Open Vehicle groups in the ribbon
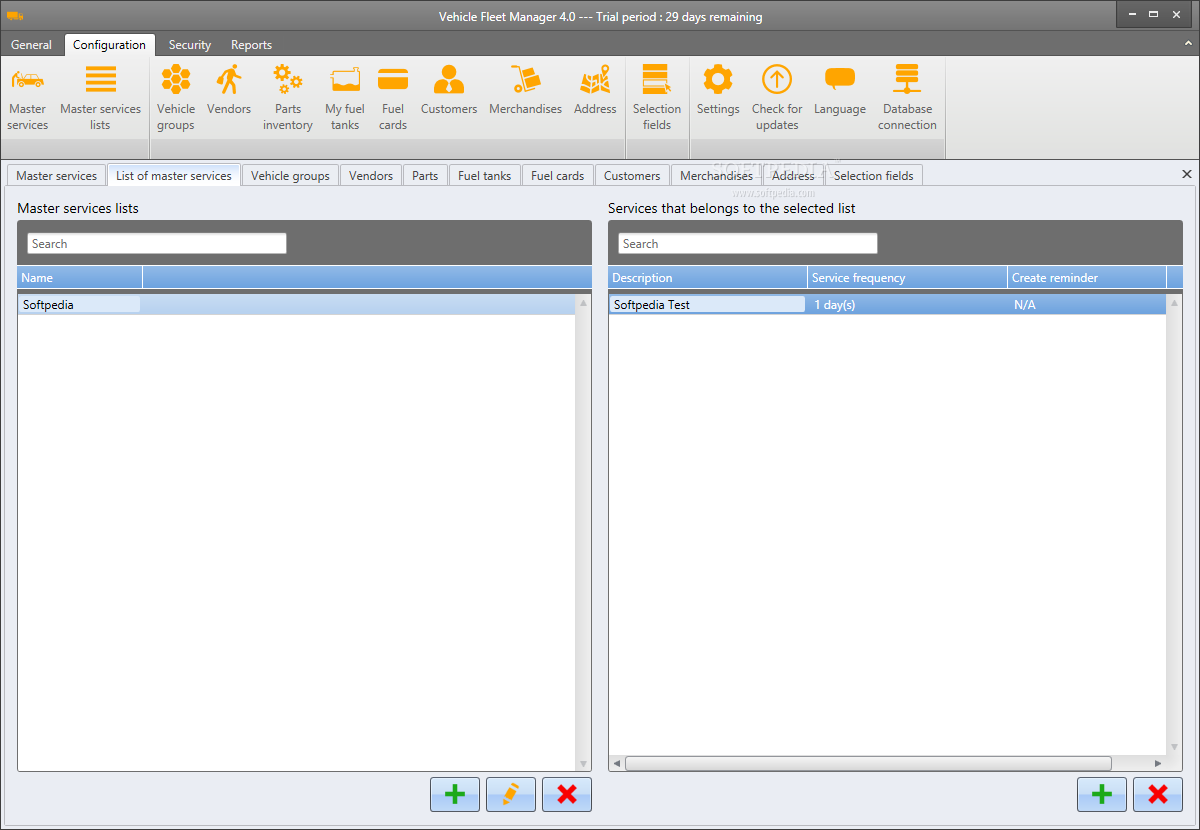The width and height of the screenshot is (1200, 830). point(176,98)
